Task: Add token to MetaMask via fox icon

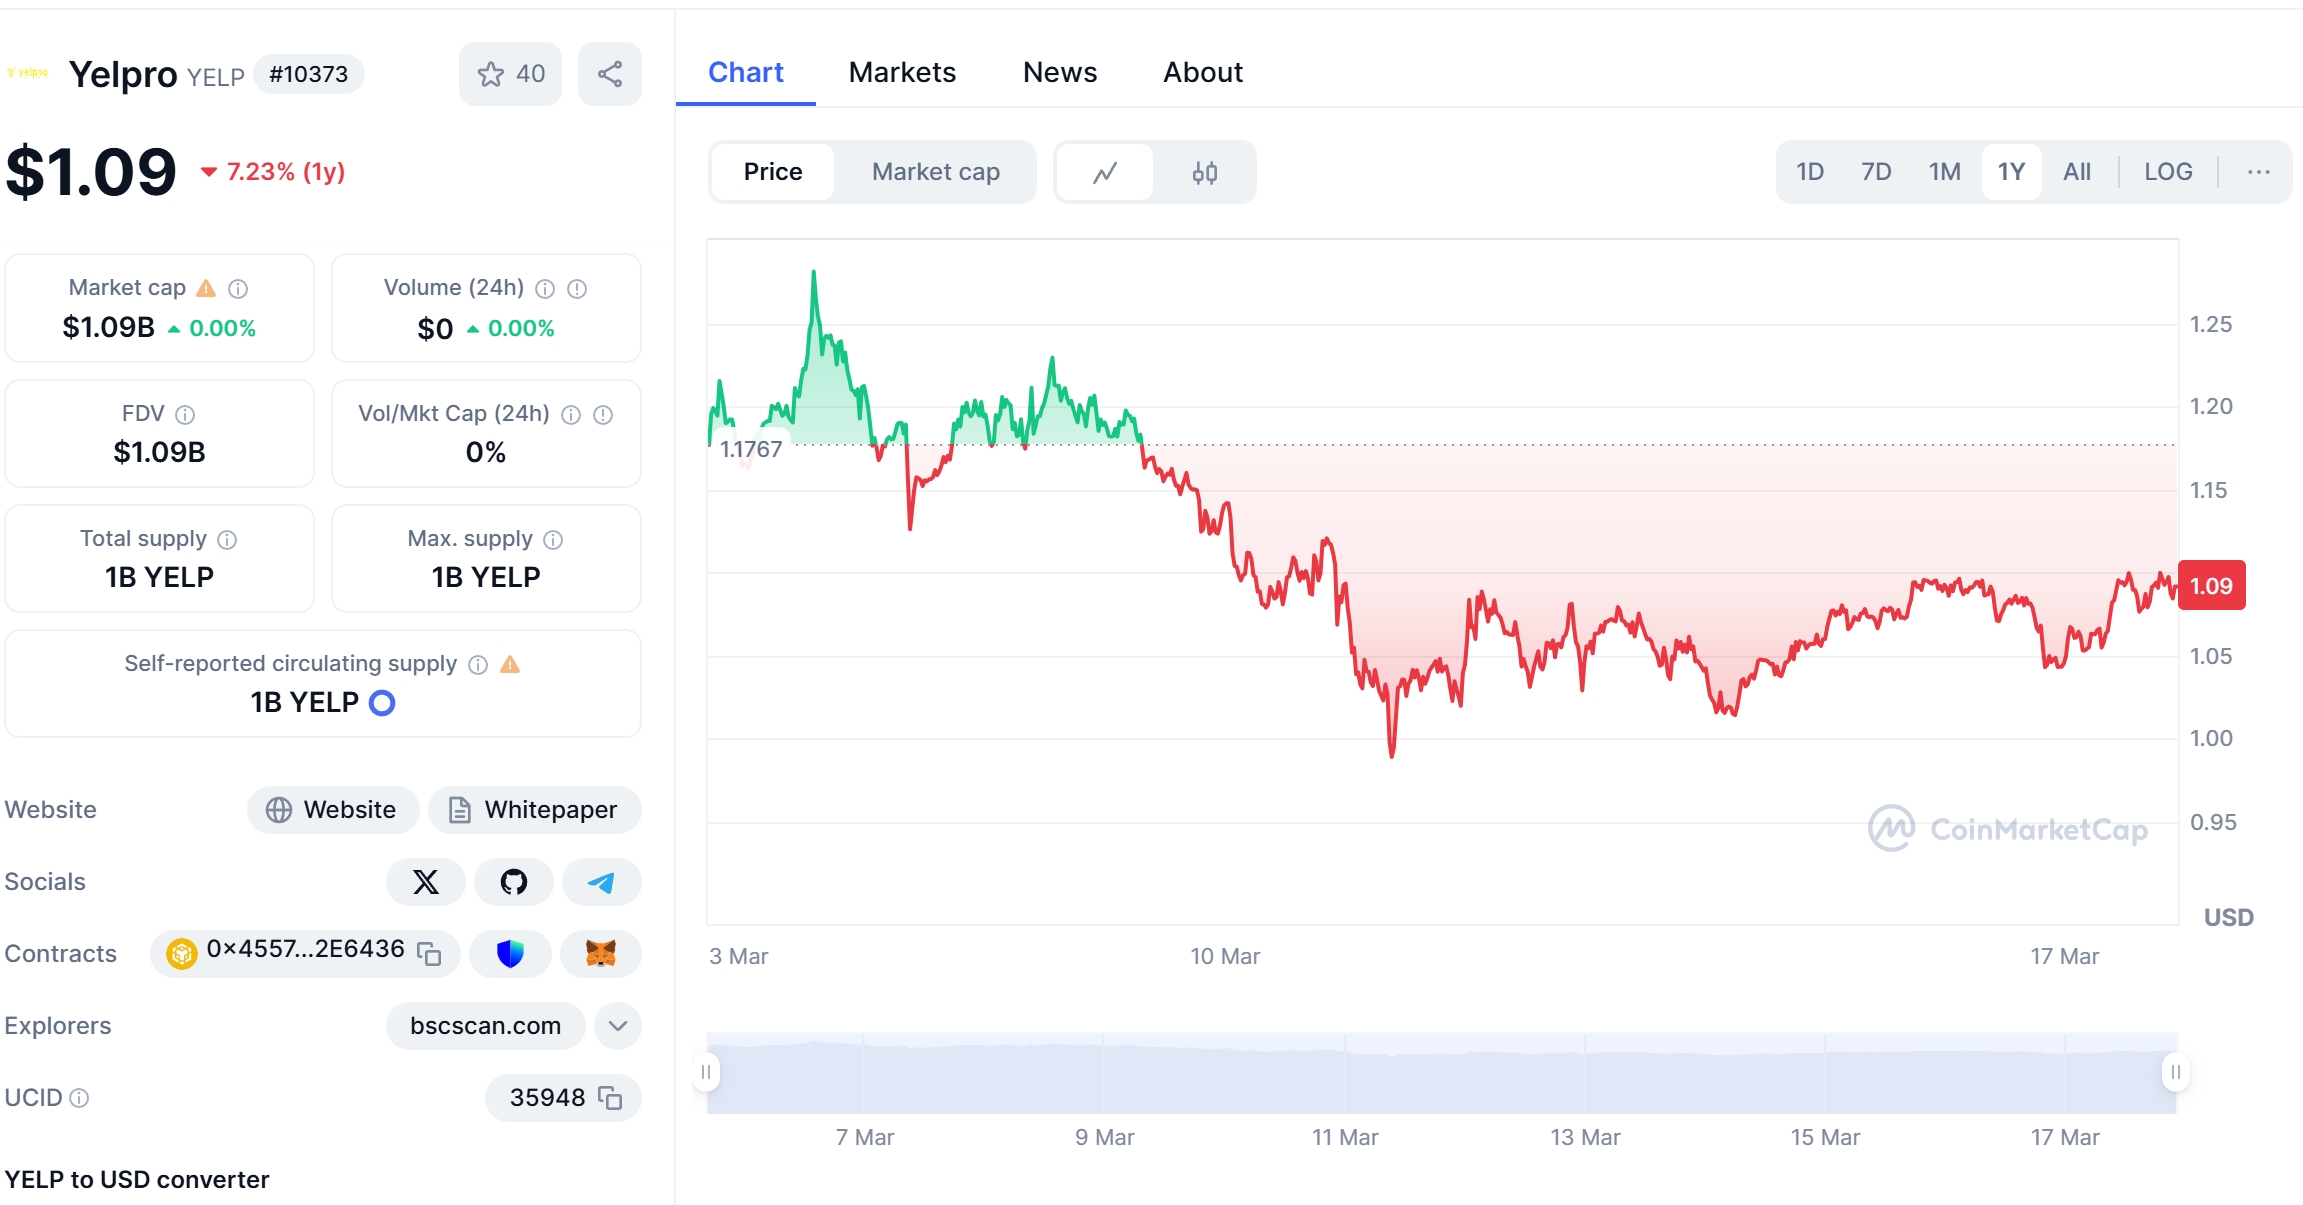Action: pyautogui.click(x=601, y=954)
